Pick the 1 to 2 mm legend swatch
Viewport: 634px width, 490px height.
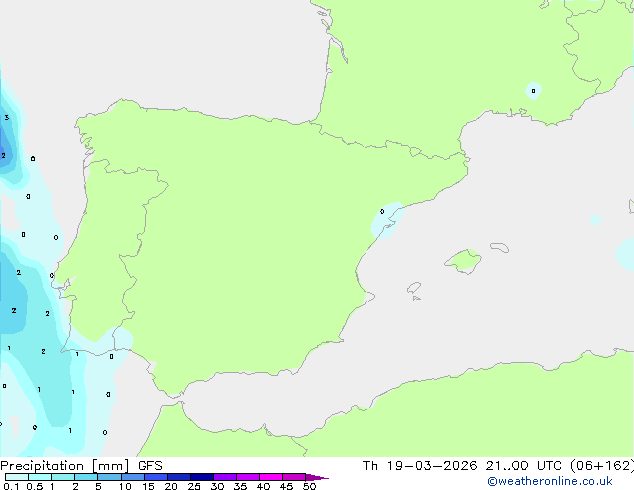tap(63, 477)
